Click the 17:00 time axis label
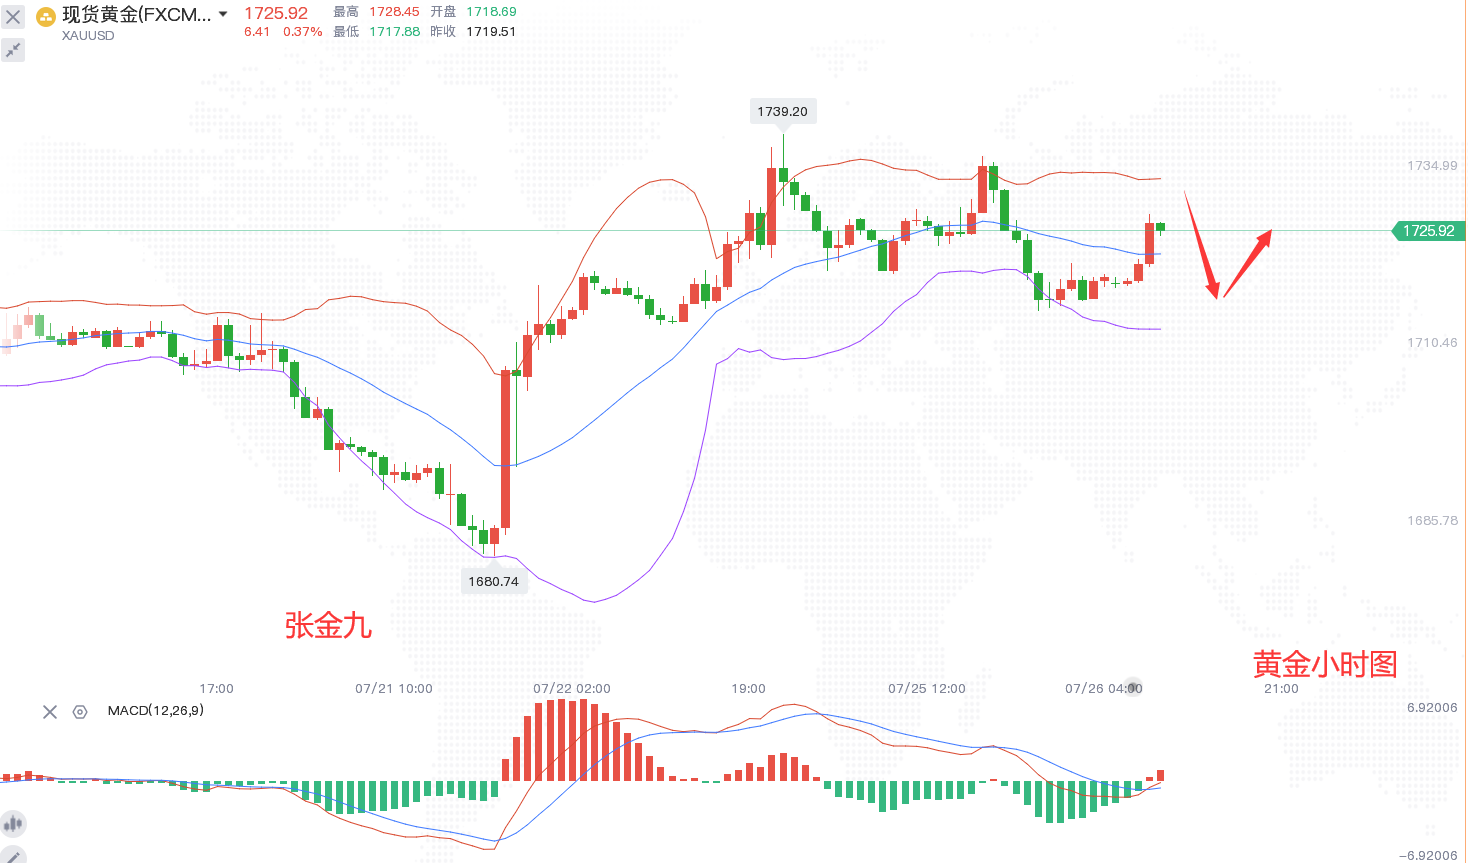1468x863 pixels. (x=216, y=689)
